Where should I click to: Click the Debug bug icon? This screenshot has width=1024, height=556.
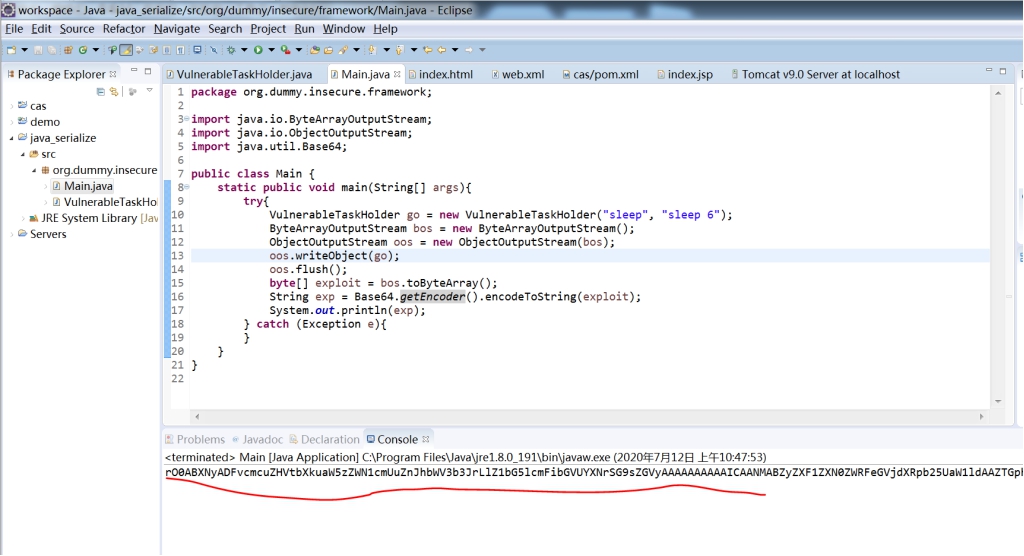(x=231, y=50)
